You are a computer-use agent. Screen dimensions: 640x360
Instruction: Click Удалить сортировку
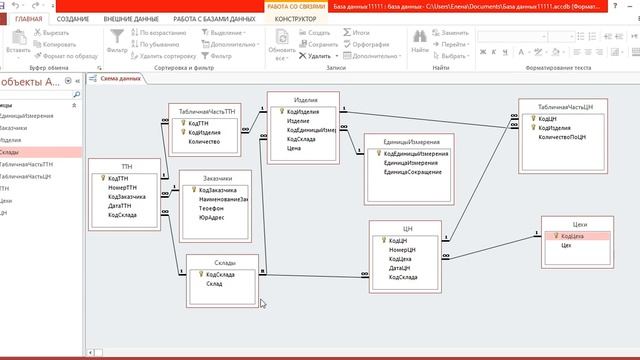[x=163, y=56]
